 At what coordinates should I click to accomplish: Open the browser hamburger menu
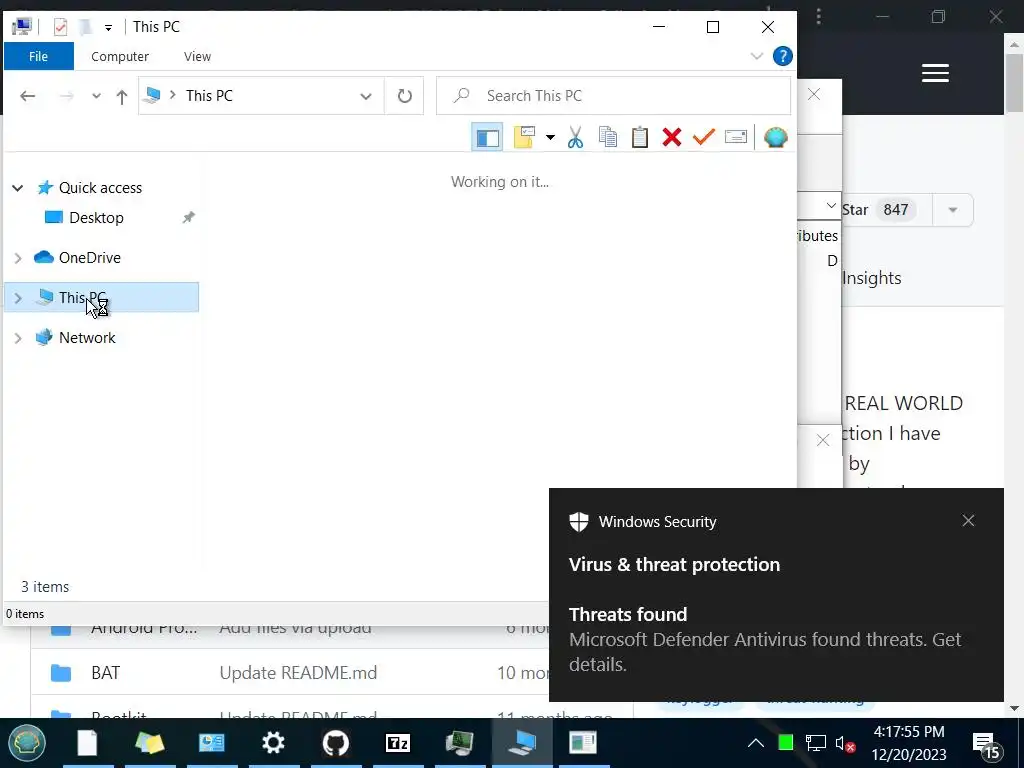(935, 73)
